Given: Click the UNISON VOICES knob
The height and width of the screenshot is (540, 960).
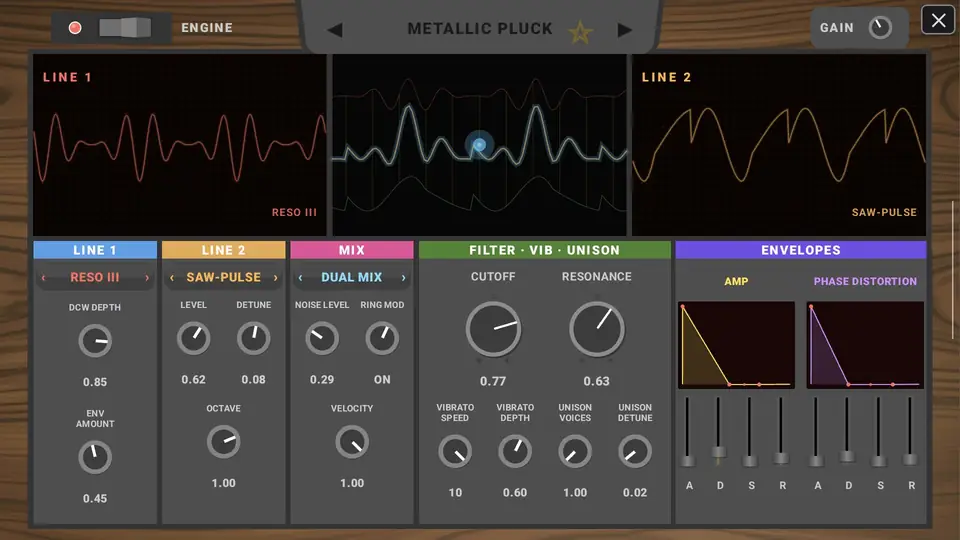Looking at the screenshot, I should (575, 452).
